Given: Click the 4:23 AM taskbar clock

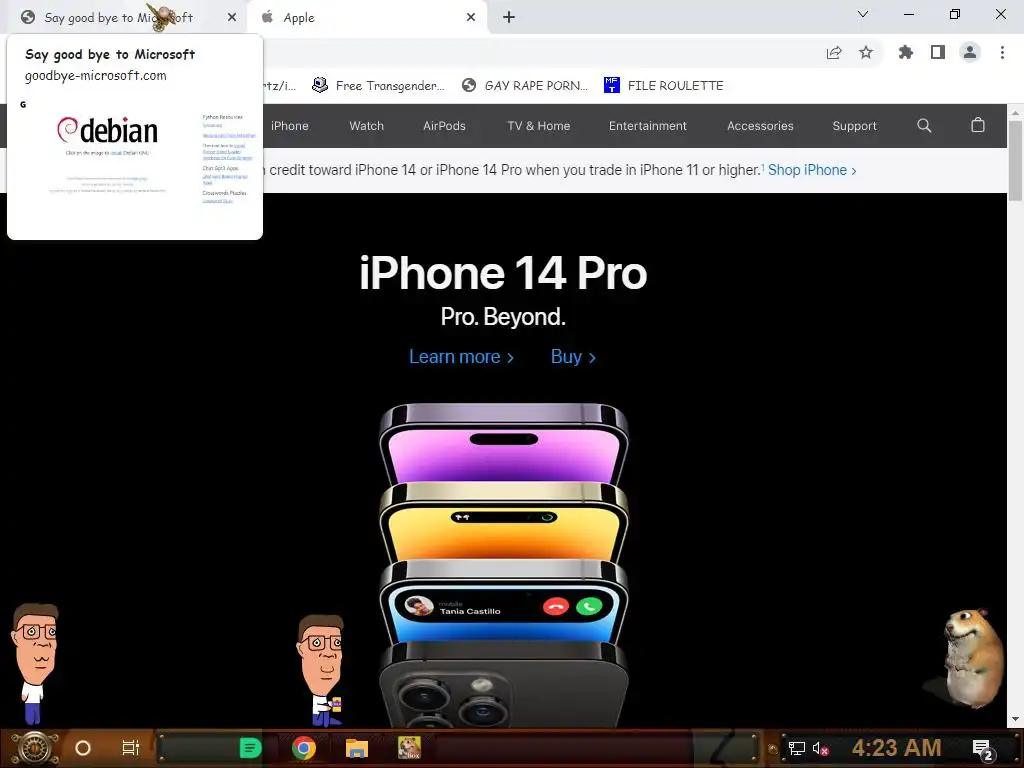Looking at the screenshot, I should [x=897, y=748].
